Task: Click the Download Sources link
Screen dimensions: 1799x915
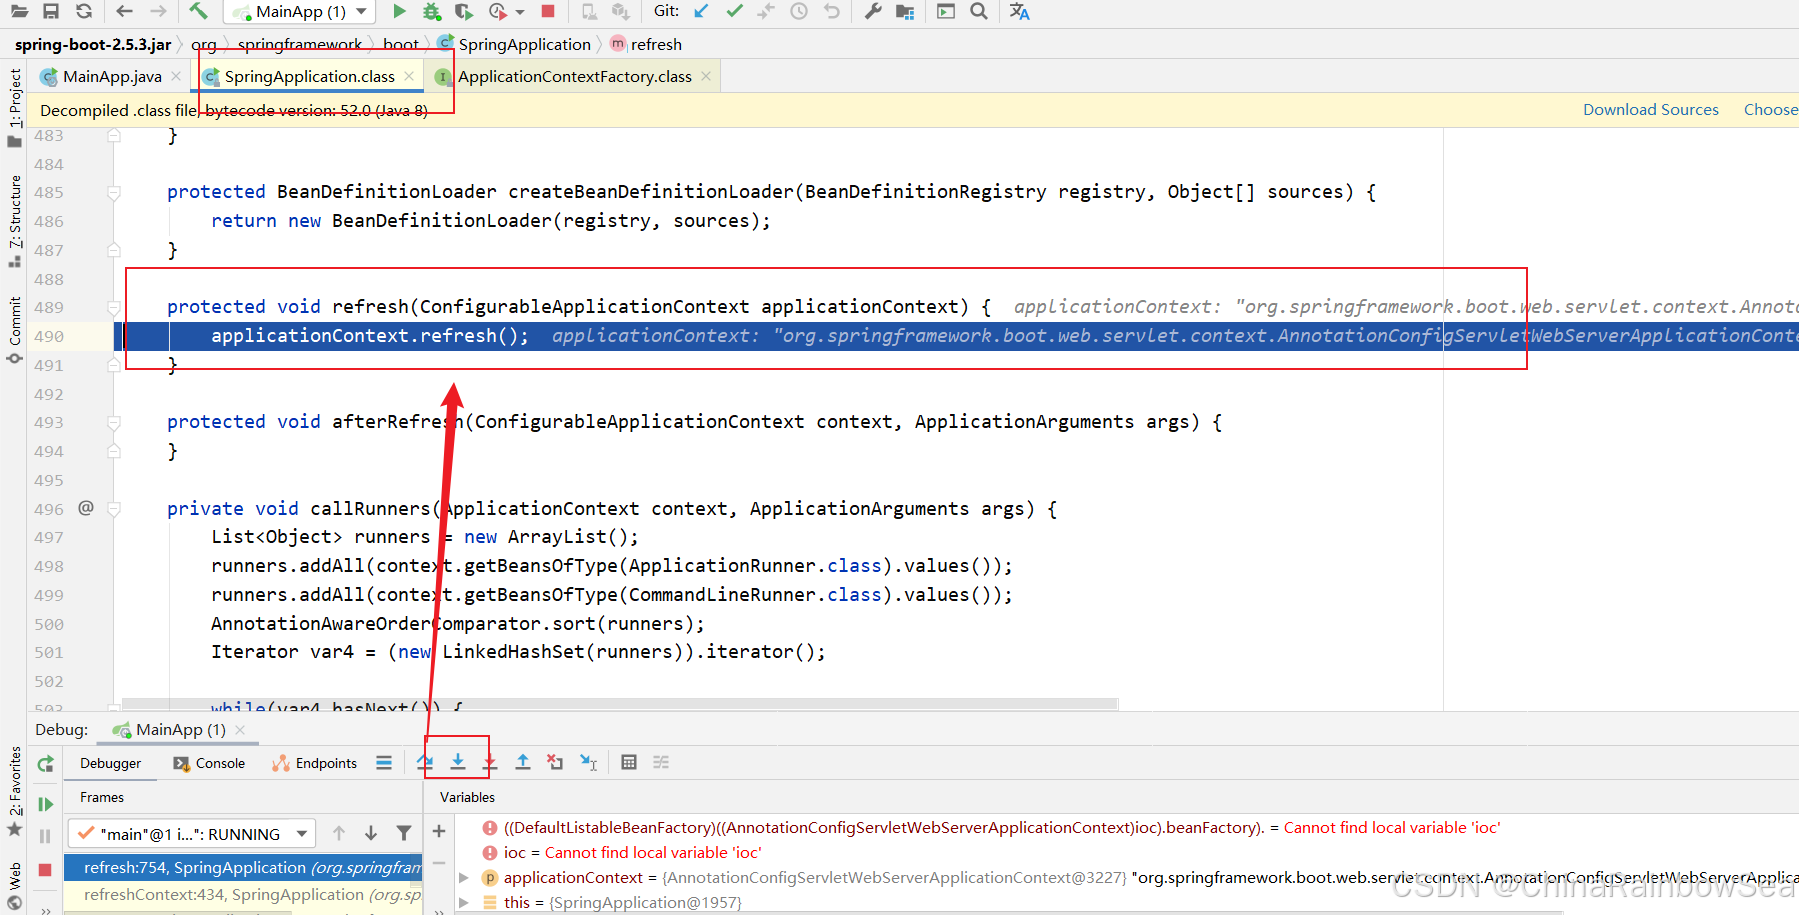Action: tap(1650, 110)
